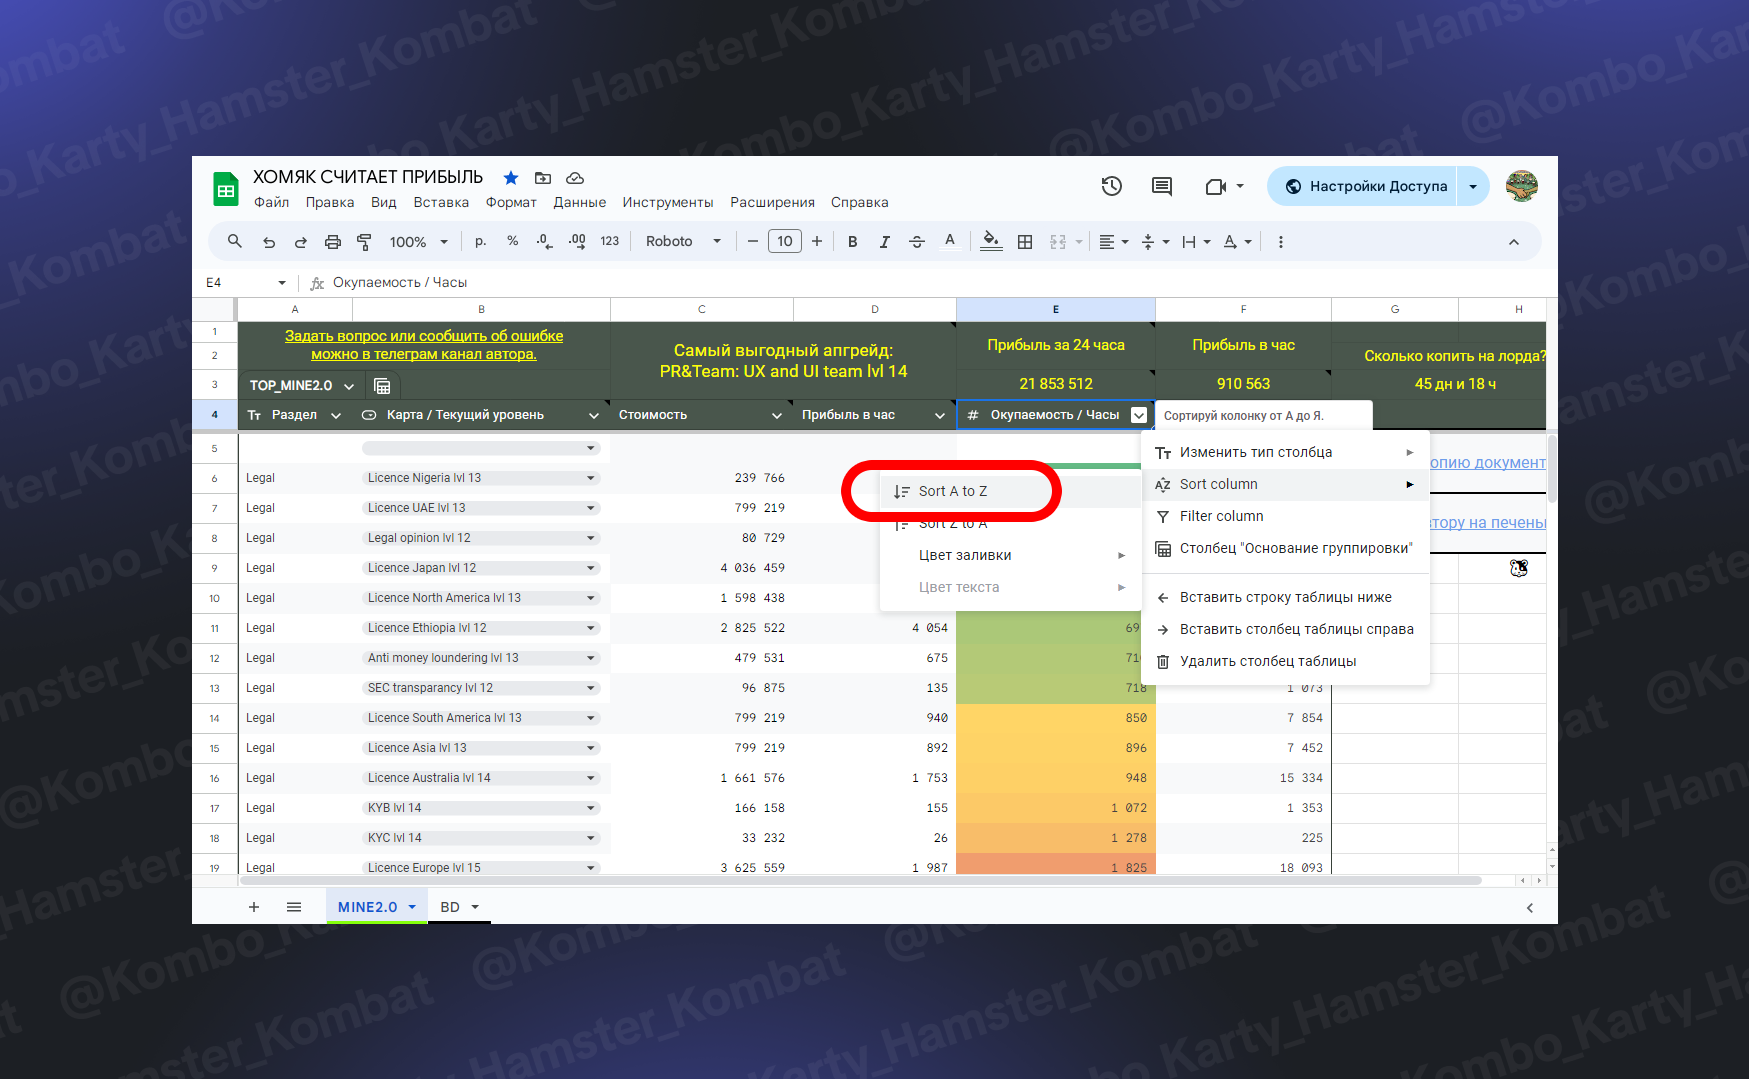Screen dimensions: 1750x1080
Task: Open the fill color picker
Action: tap(990, 242)
